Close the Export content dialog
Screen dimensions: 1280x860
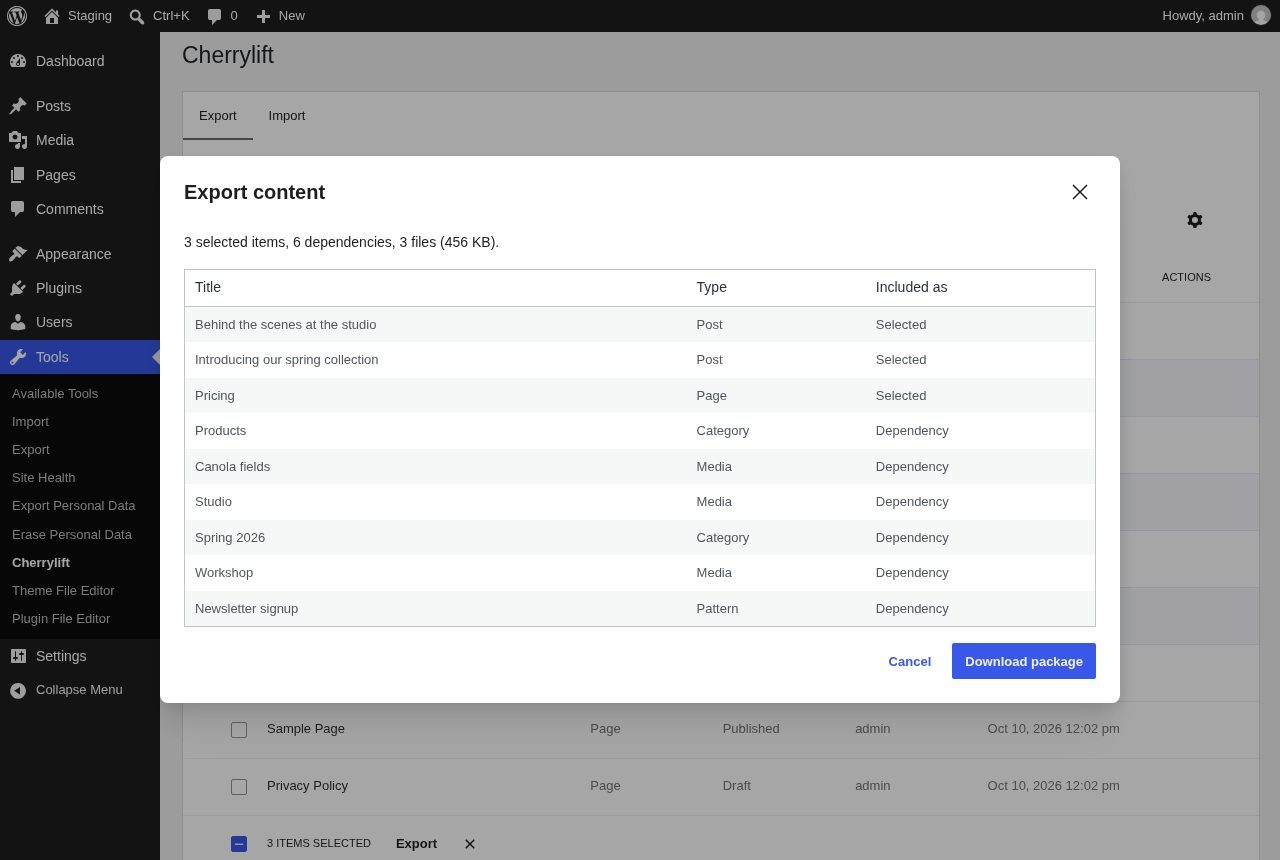(1080, 192)
